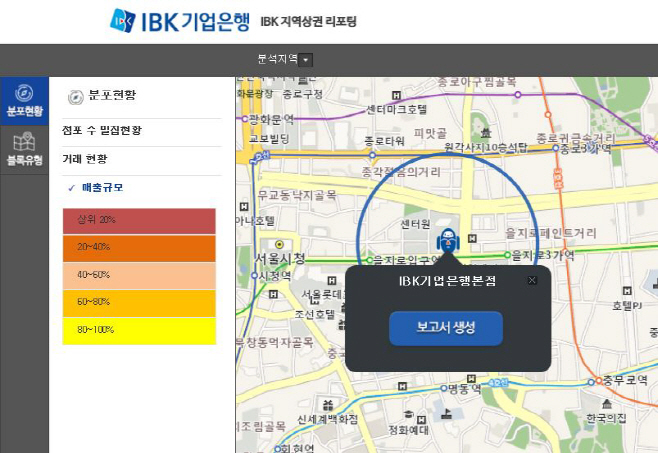Click the 20~40% orange legend swatch

(x=139, y=249)
